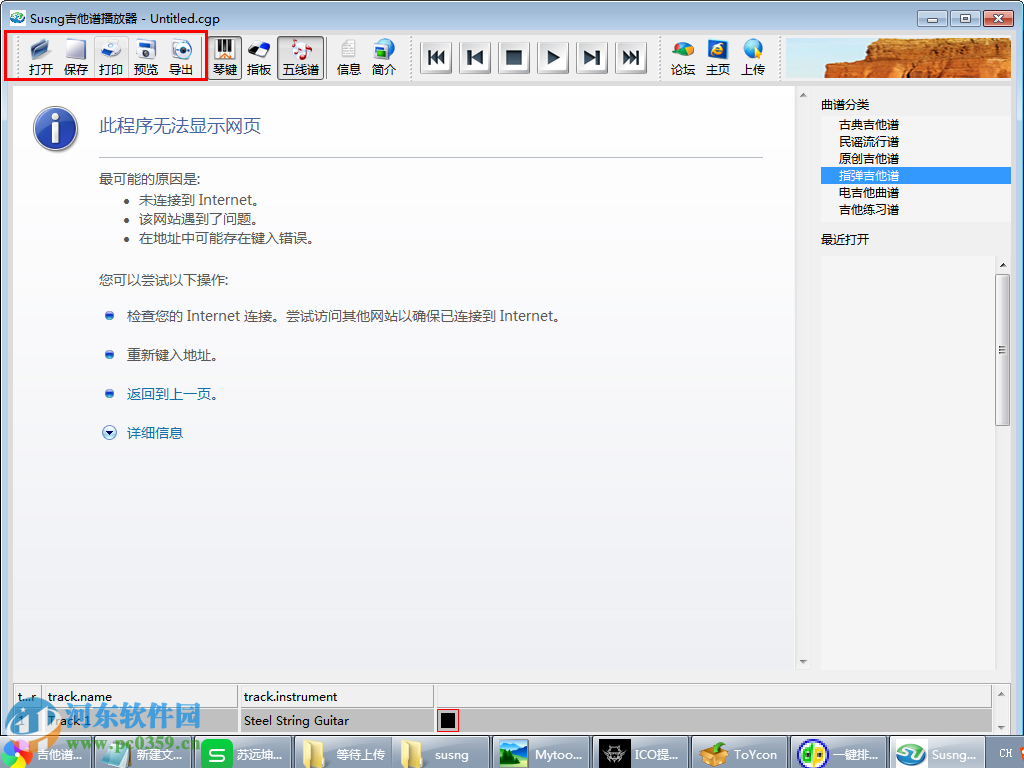The width and height of the screenshot is (1024, 768).
Task: Show the piano keyboard view (琴键)
Action: [225, 57]
